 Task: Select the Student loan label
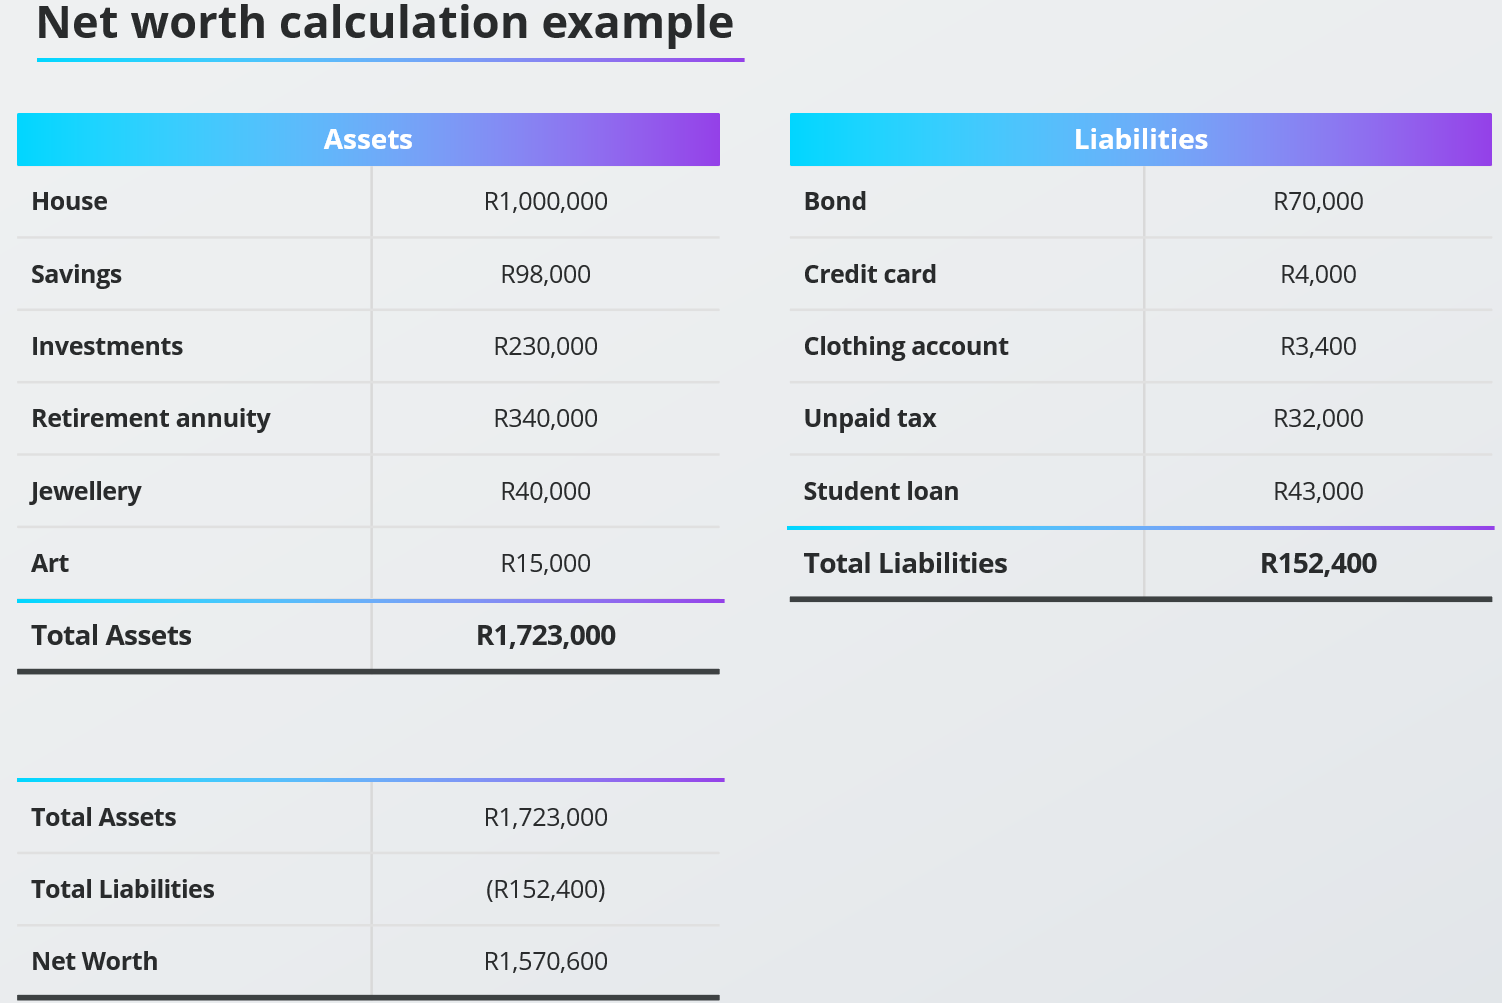click(x=881, y=491)
